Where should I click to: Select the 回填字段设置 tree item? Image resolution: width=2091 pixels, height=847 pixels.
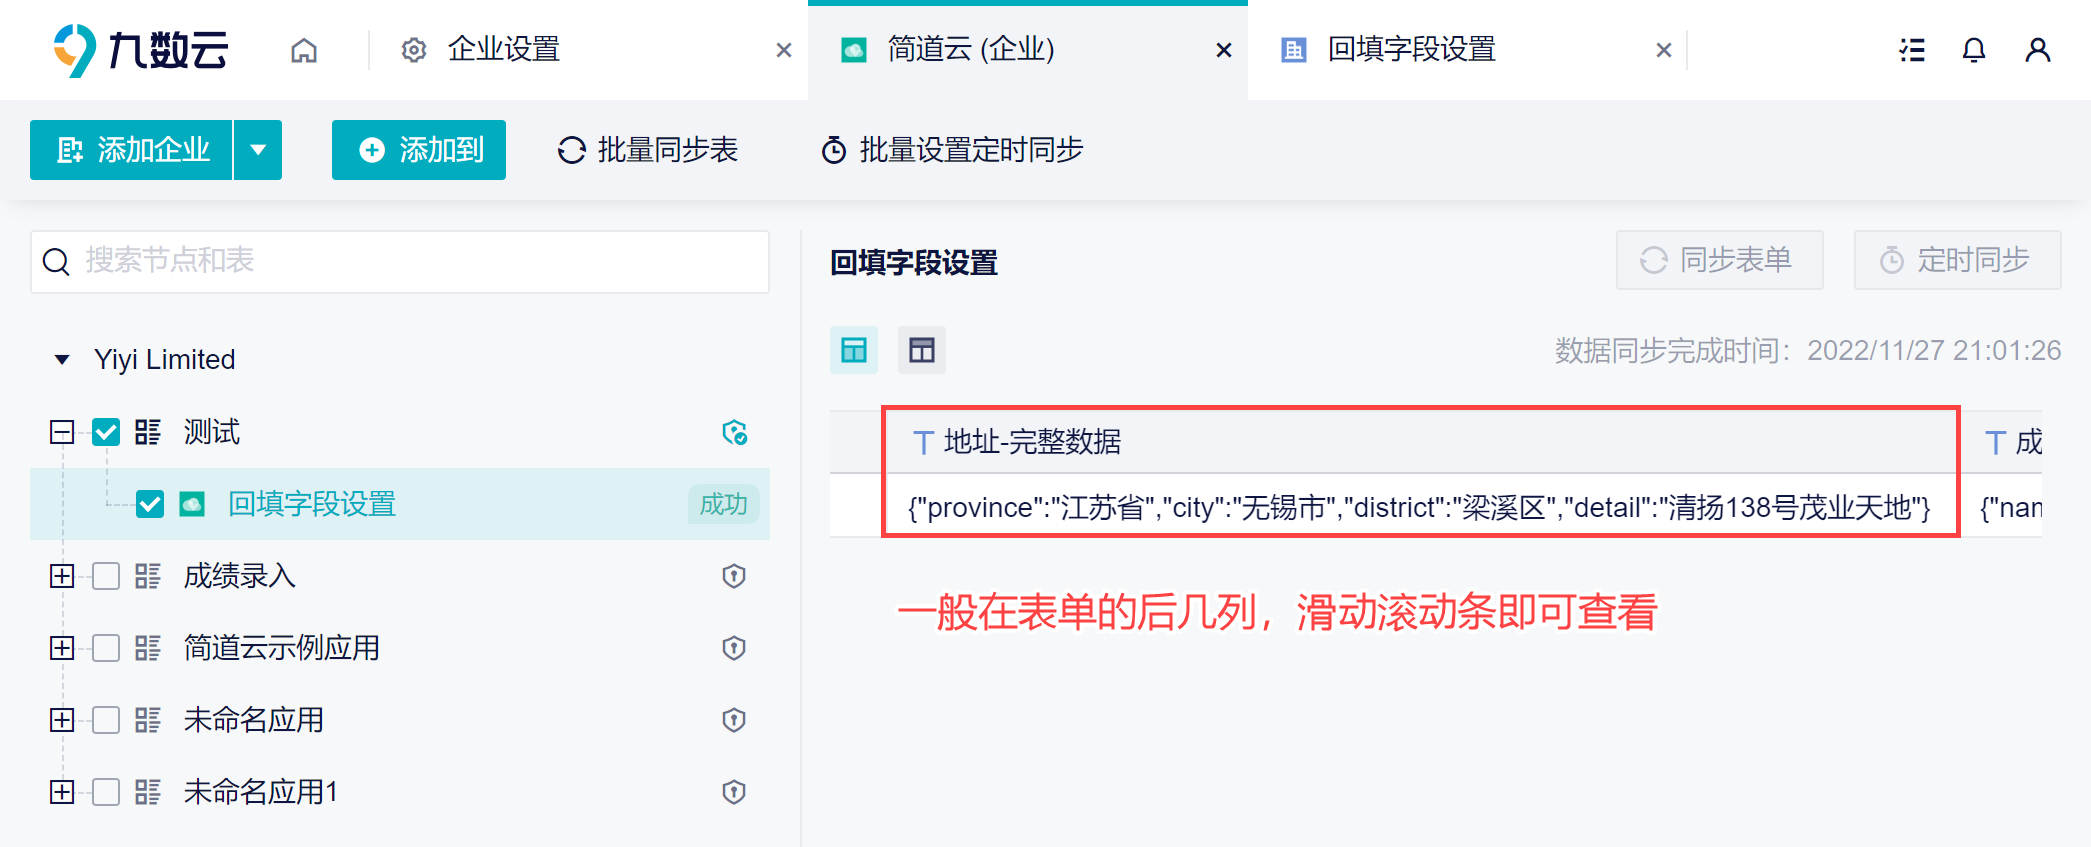400,504
